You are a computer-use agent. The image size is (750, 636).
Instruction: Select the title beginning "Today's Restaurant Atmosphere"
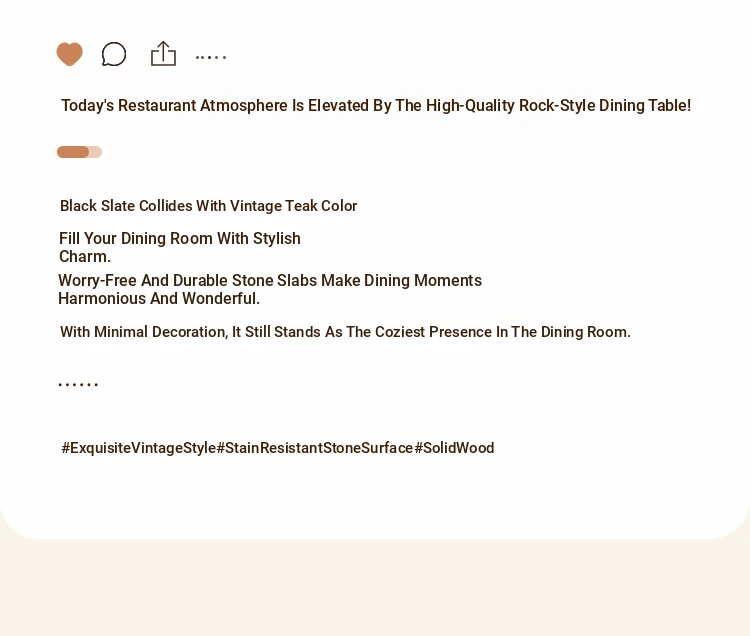coord(376,106)
